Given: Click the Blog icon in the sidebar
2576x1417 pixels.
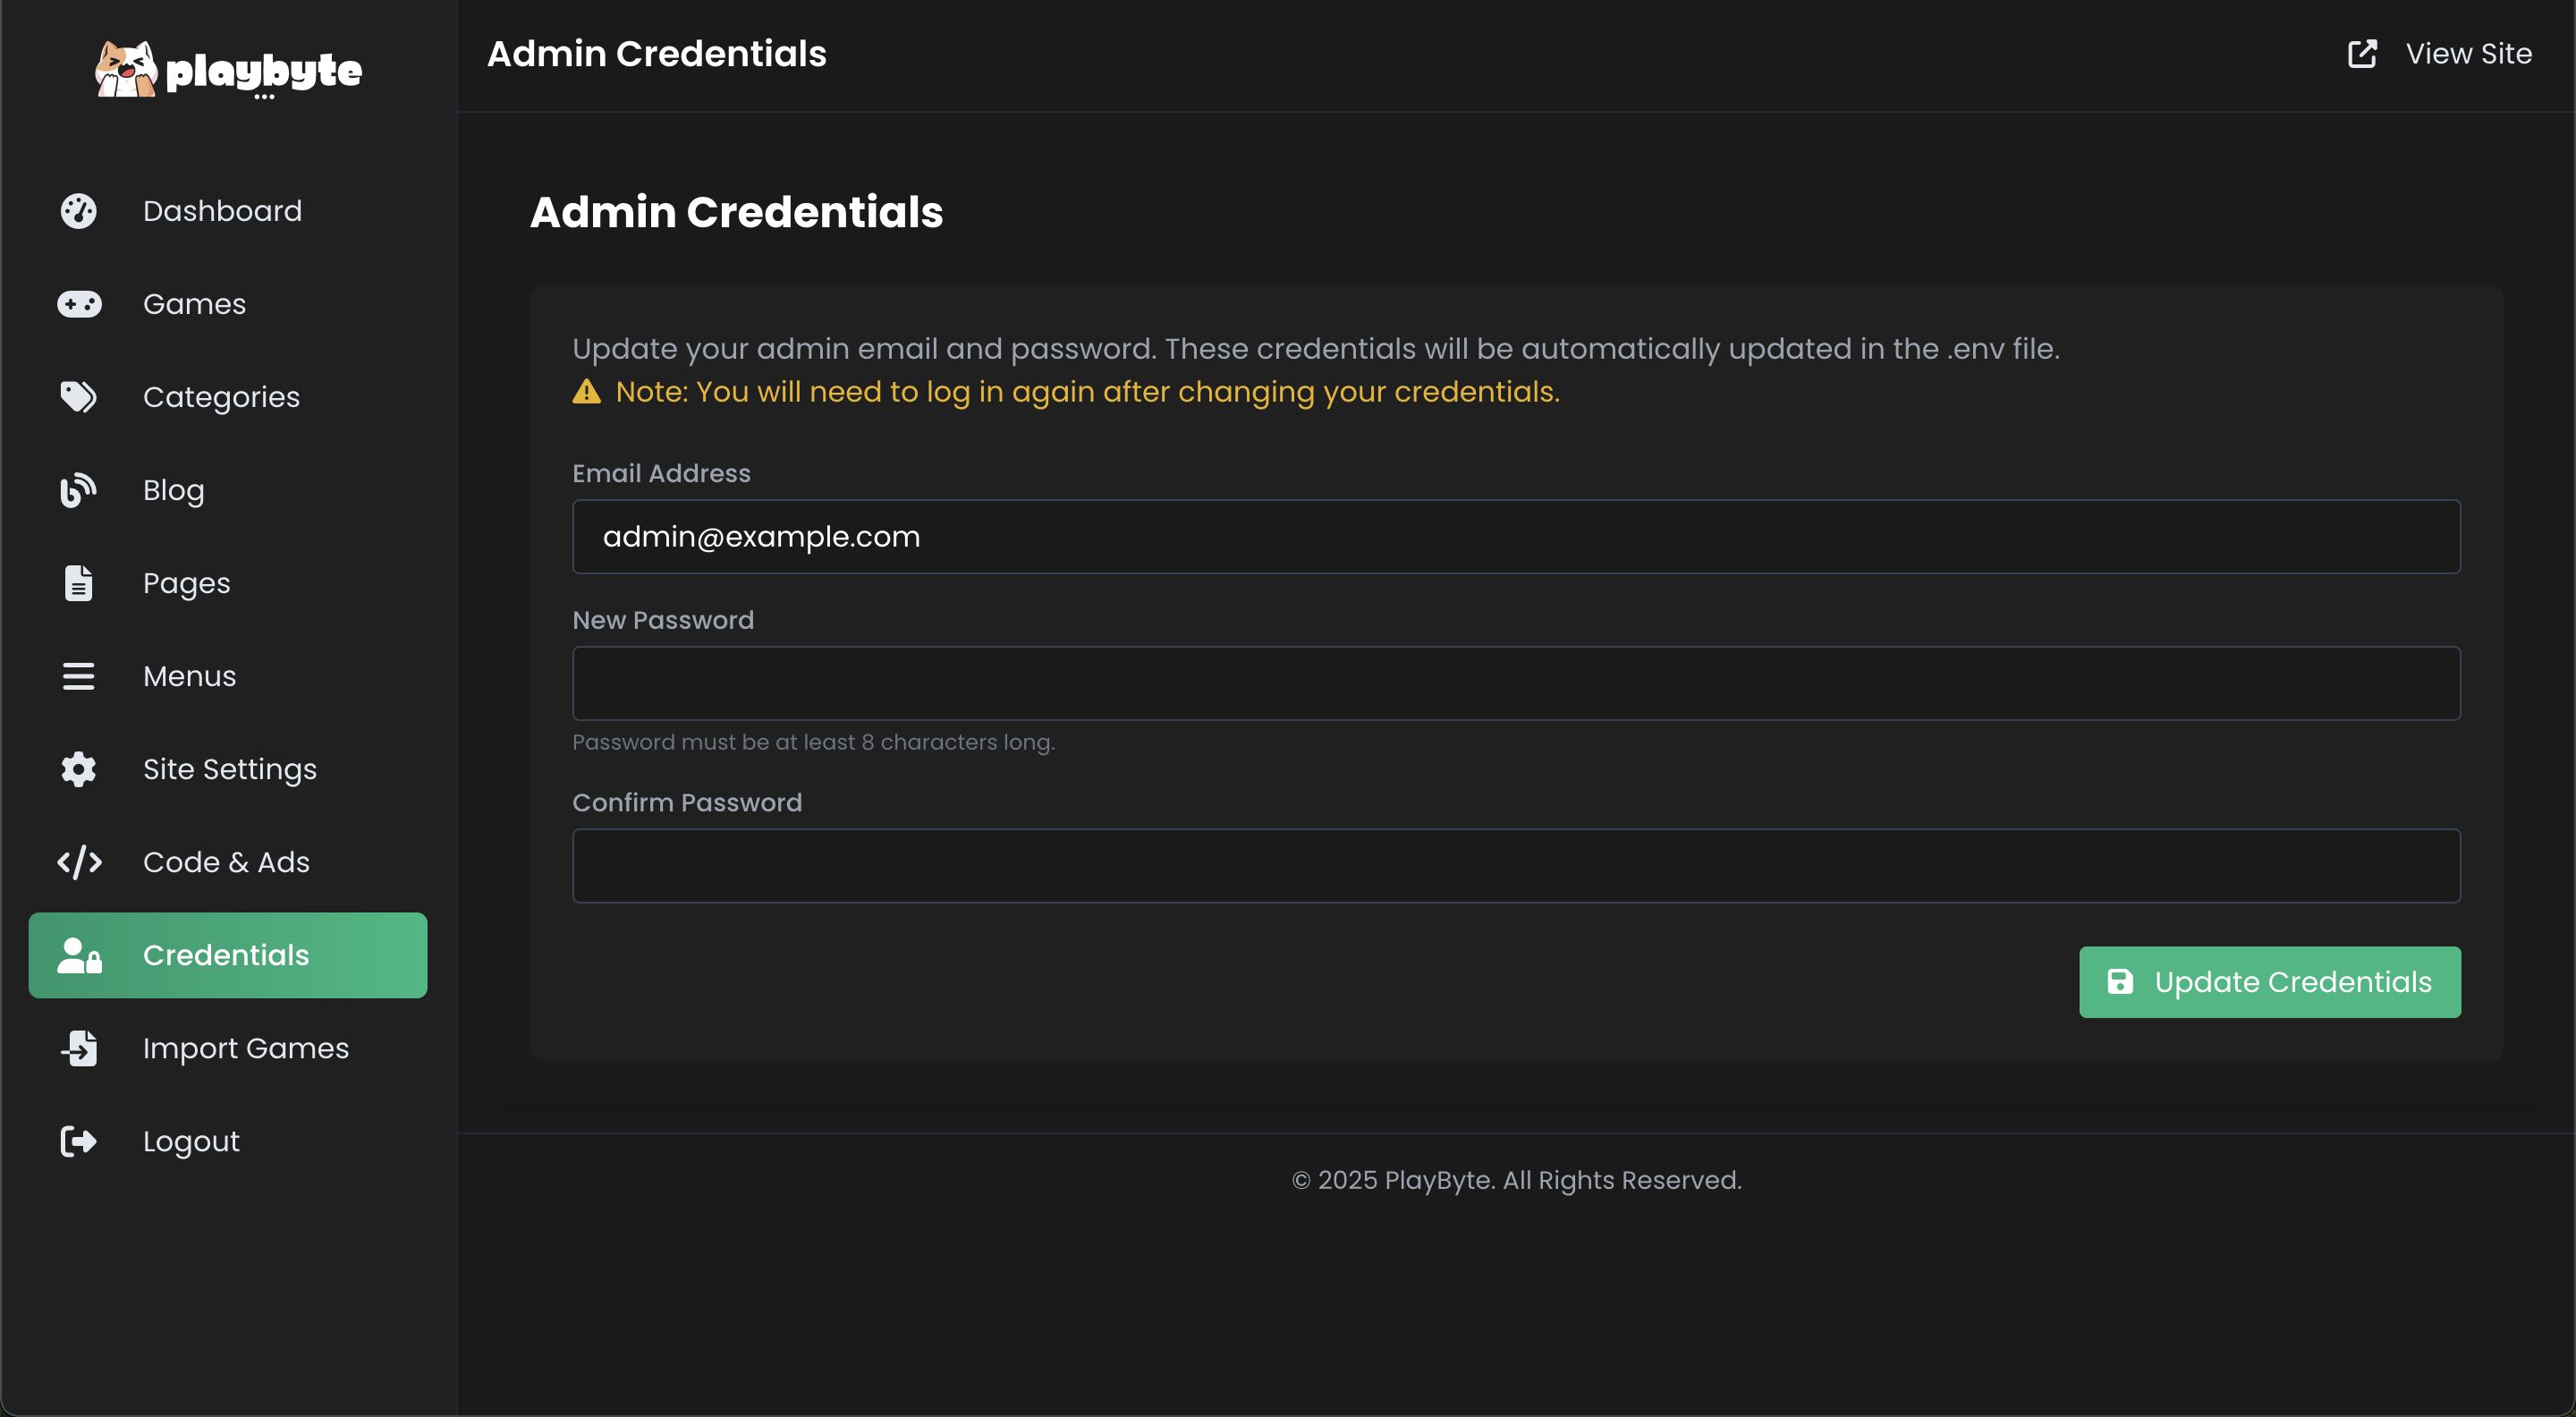Looking at the screenshot, I should point(78,490).
